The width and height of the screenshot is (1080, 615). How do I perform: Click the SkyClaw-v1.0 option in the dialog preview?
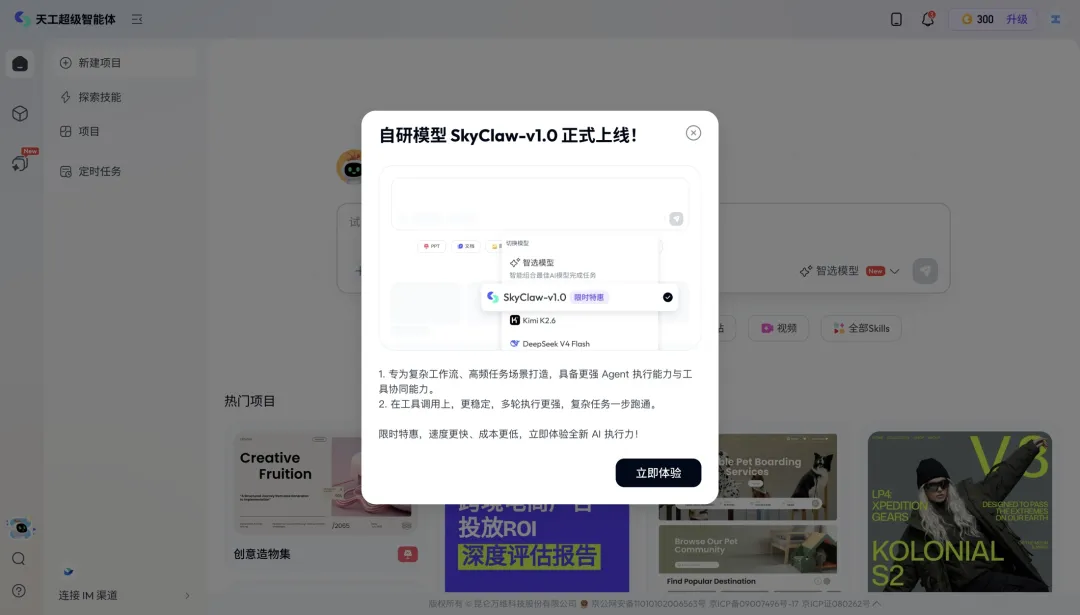(579, 298)
